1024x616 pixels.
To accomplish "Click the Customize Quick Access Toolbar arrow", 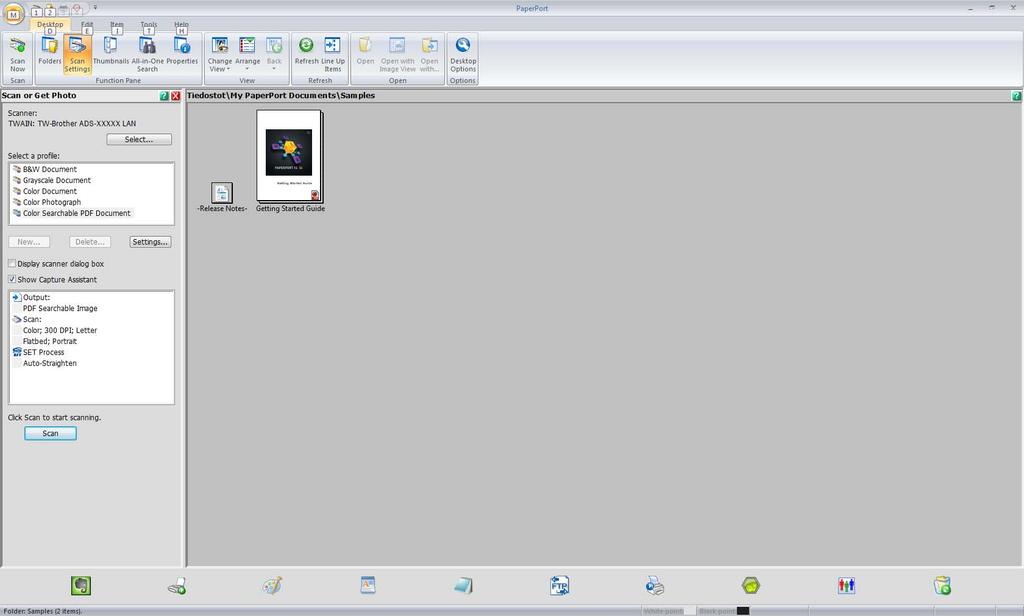I will (95, 8).
